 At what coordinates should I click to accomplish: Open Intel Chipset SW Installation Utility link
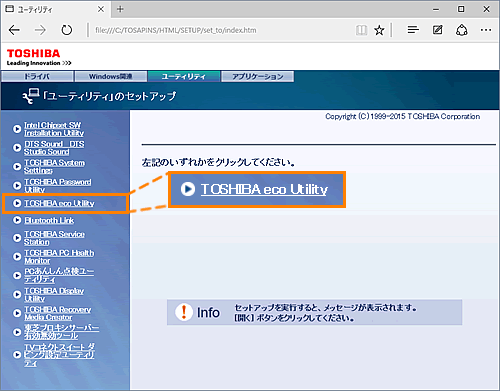point(54,129)
